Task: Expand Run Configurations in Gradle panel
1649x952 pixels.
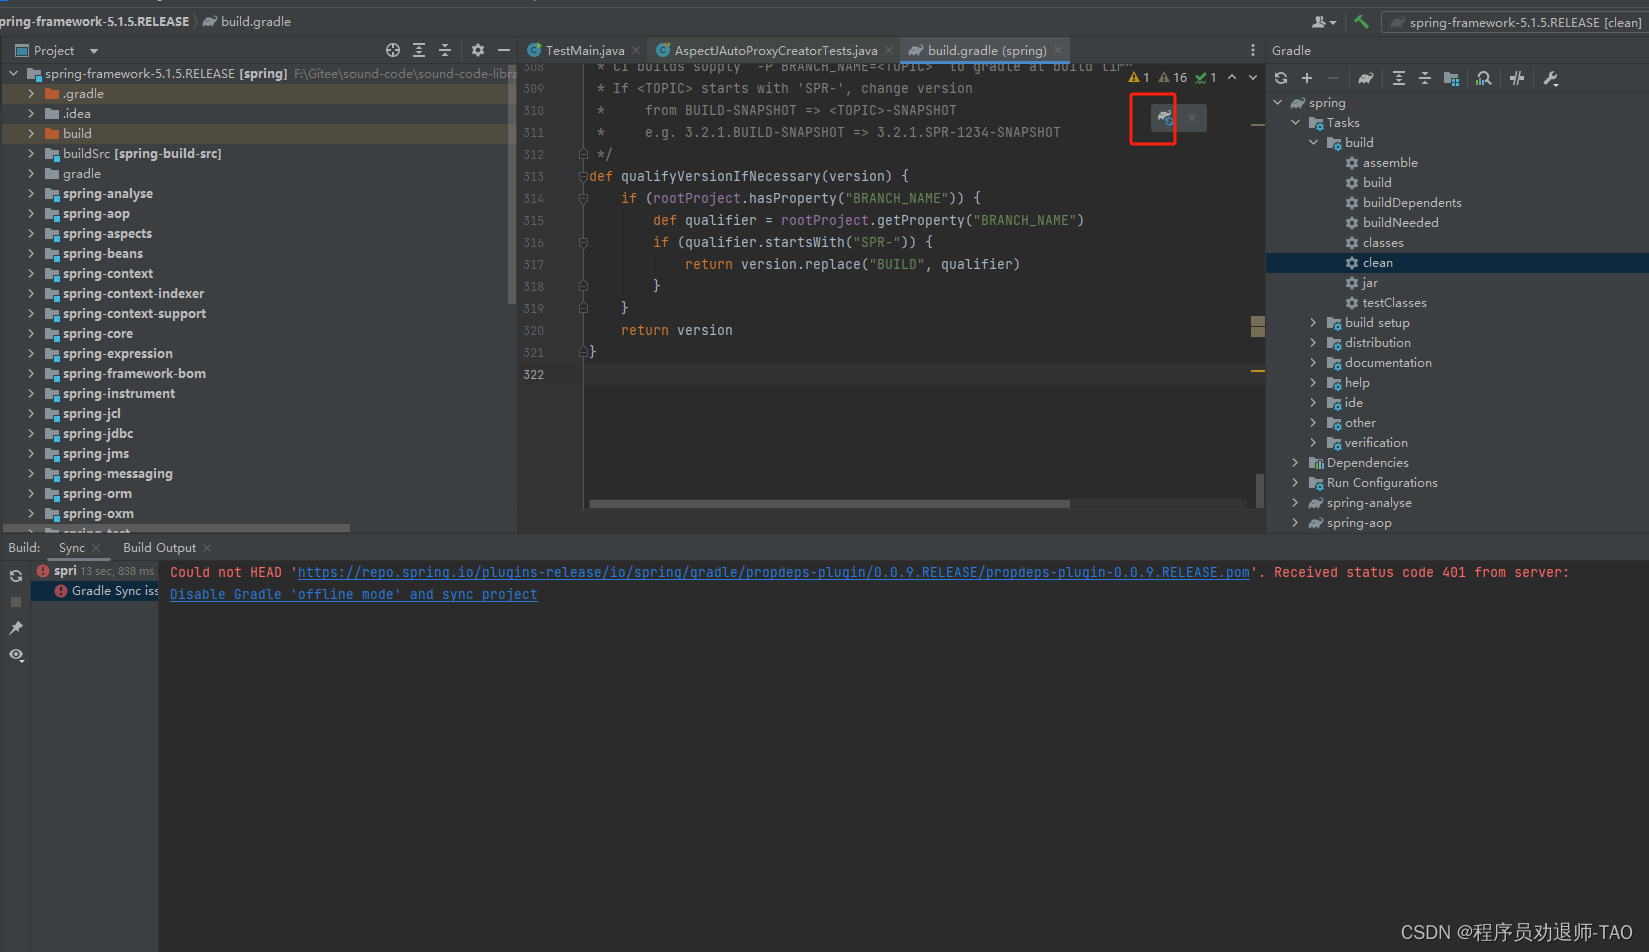Action: pos(1296,482)
